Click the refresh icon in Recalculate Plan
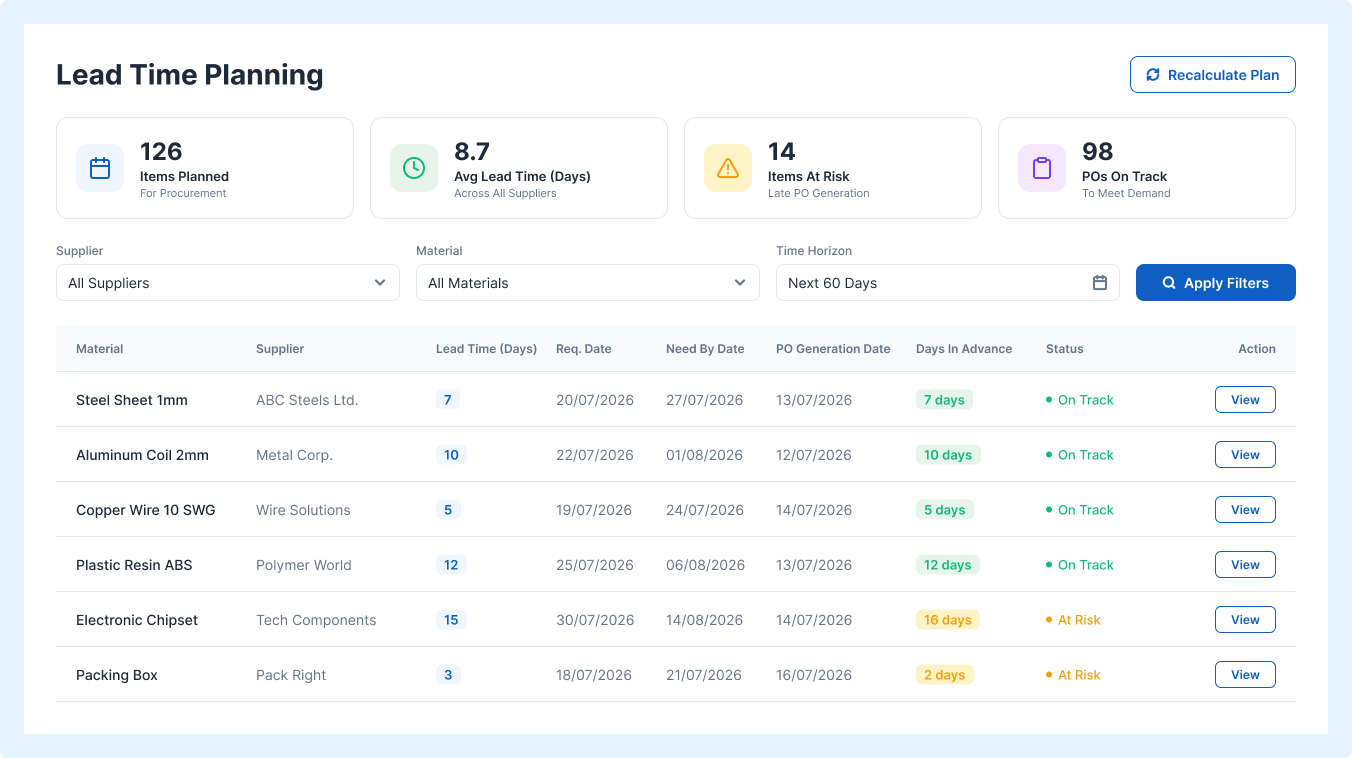 pos(1153,75)
